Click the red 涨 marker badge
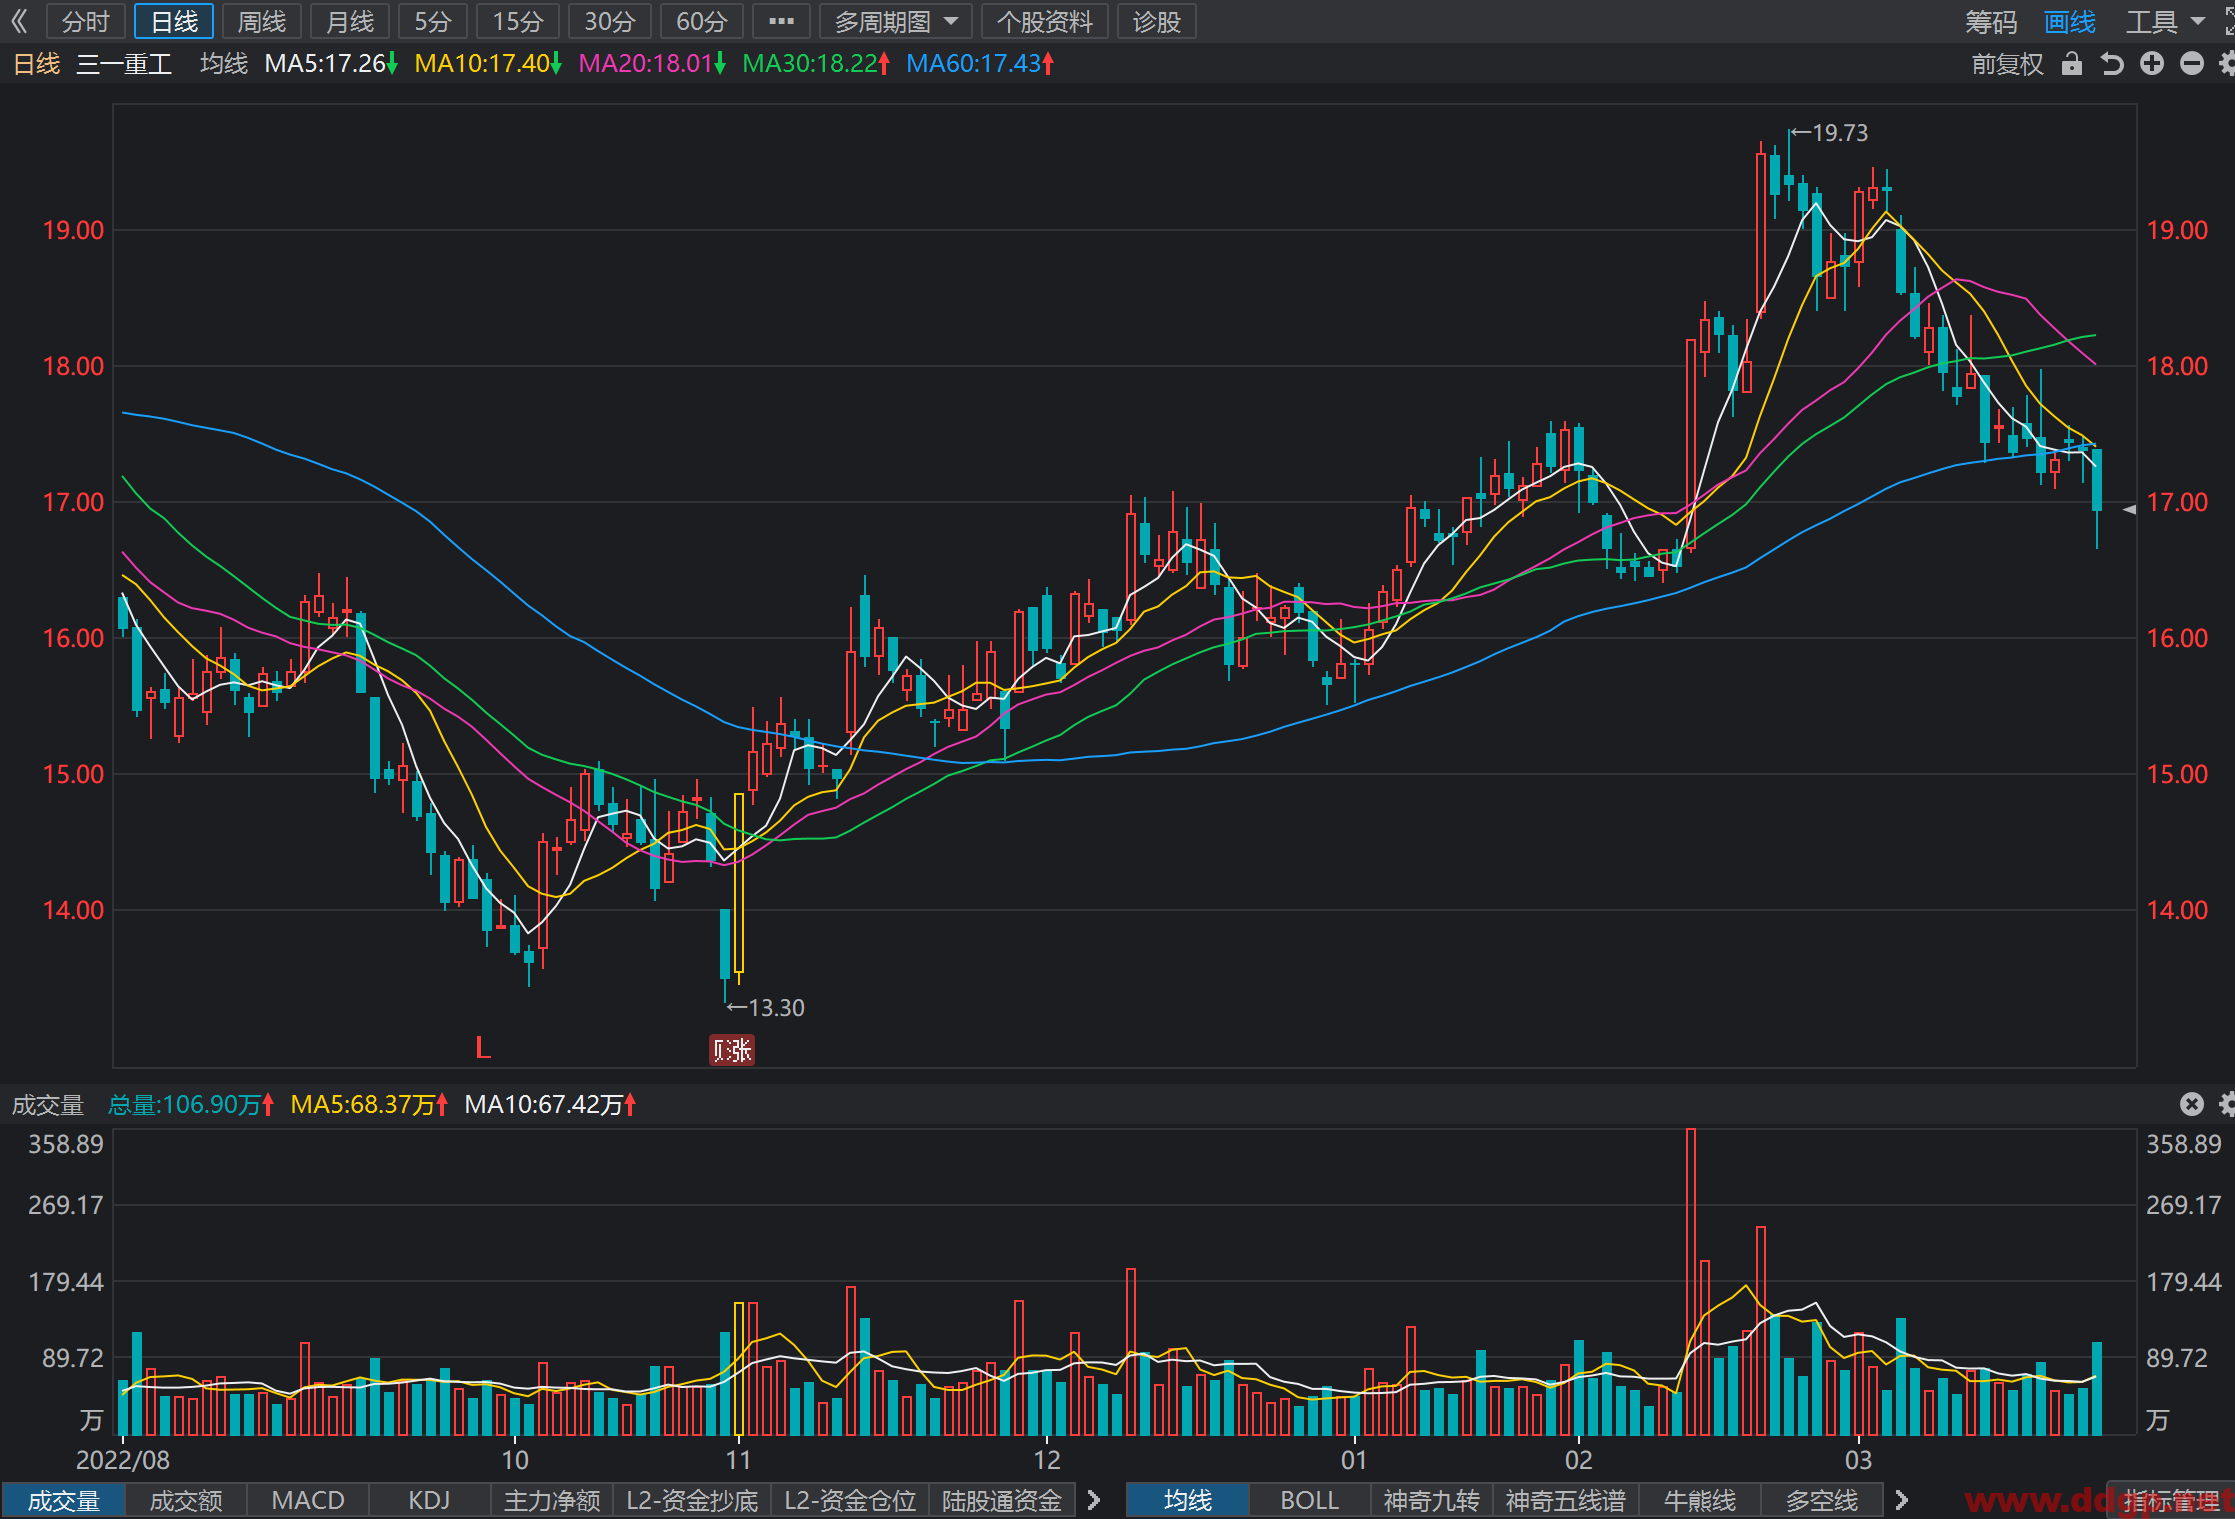 point(732,1050)
